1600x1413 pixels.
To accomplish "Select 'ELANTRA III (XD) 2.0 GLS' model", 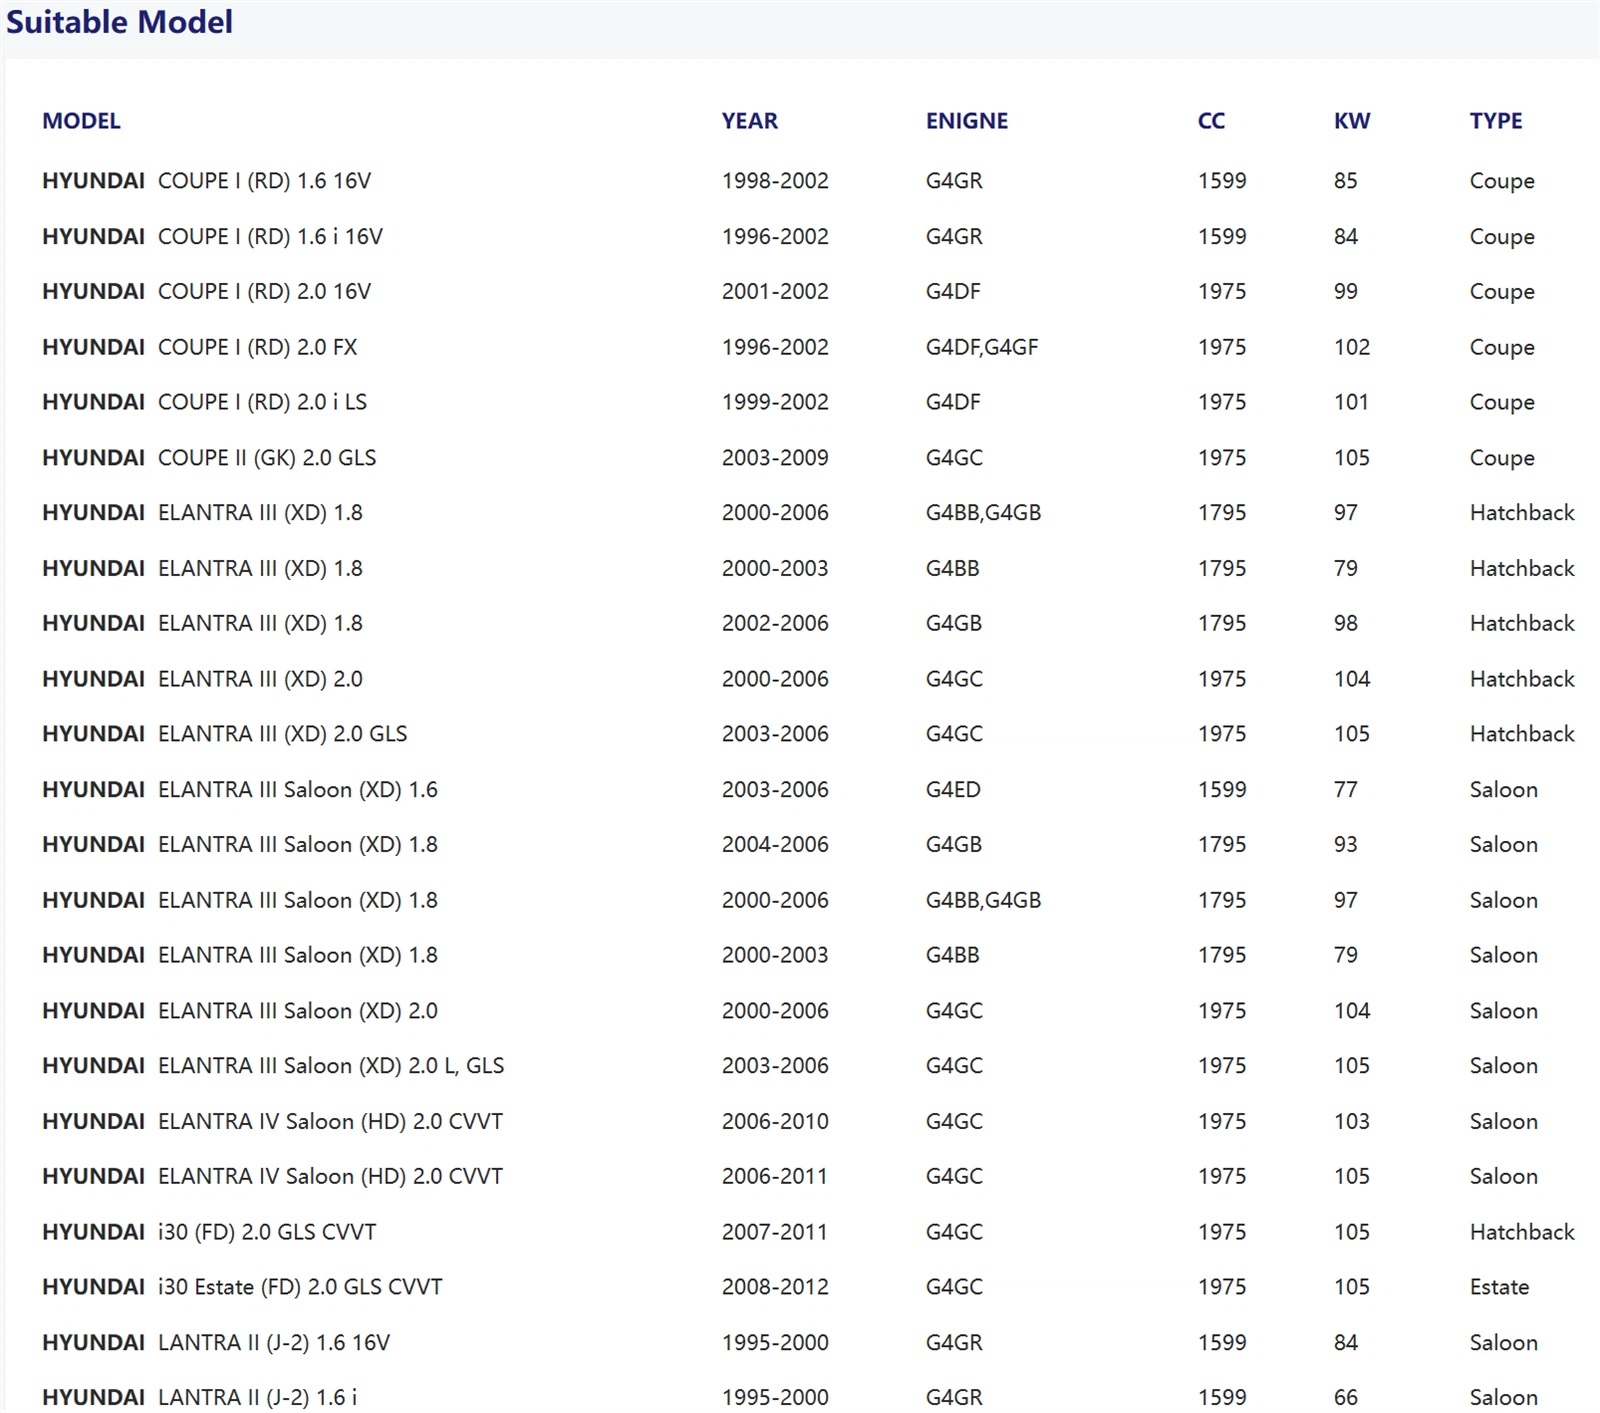I will [x=225, y=734].
